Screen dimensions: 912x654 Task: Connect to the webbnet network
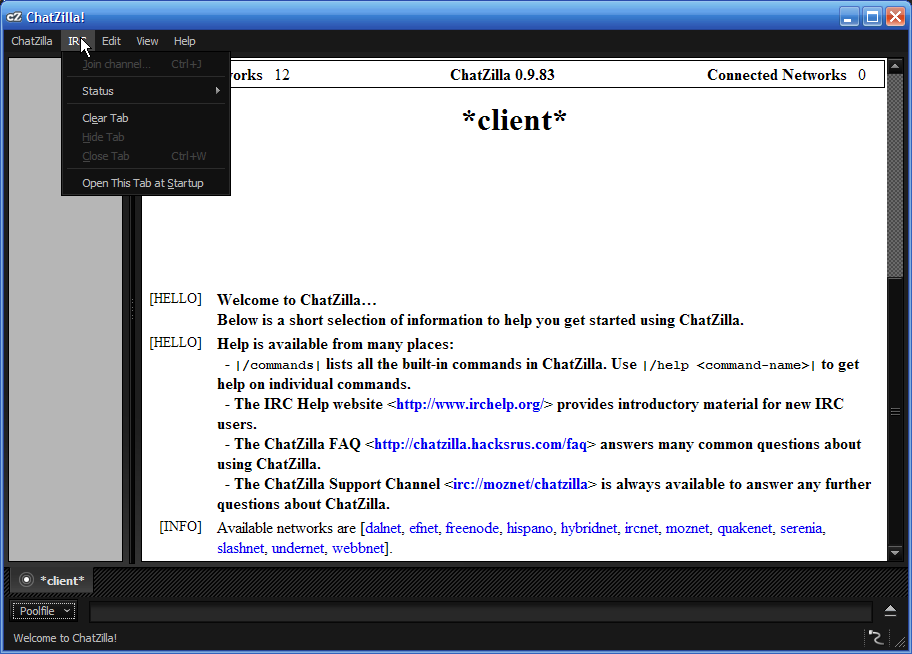(x=358, y=548)
